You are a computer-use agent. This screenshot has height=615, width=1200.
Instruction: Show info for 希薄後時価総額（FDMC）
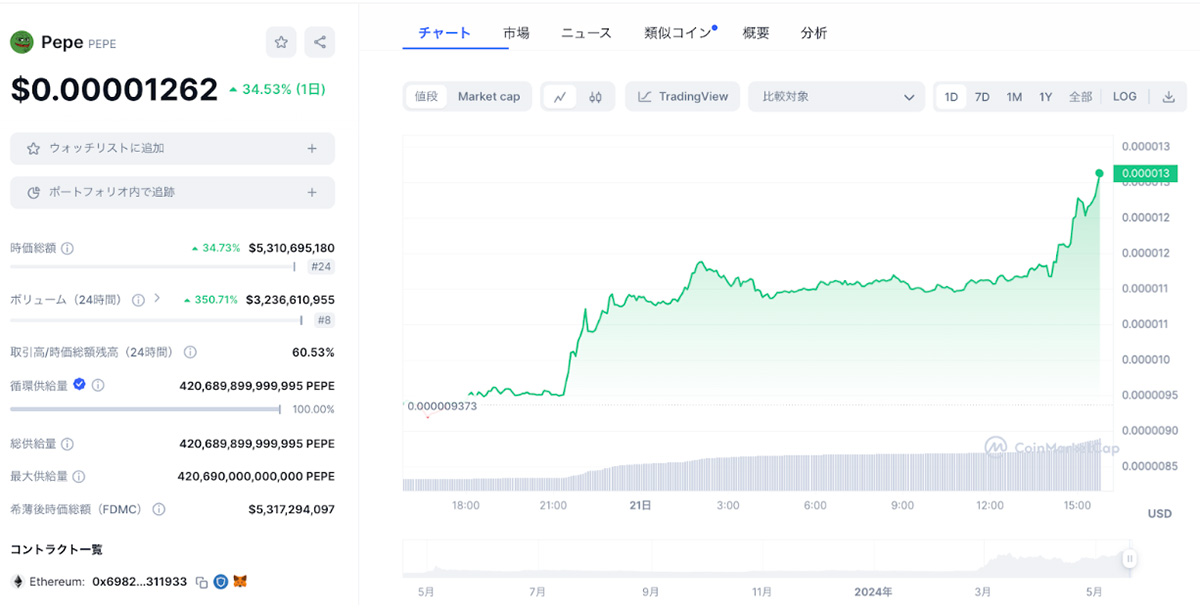158,509
